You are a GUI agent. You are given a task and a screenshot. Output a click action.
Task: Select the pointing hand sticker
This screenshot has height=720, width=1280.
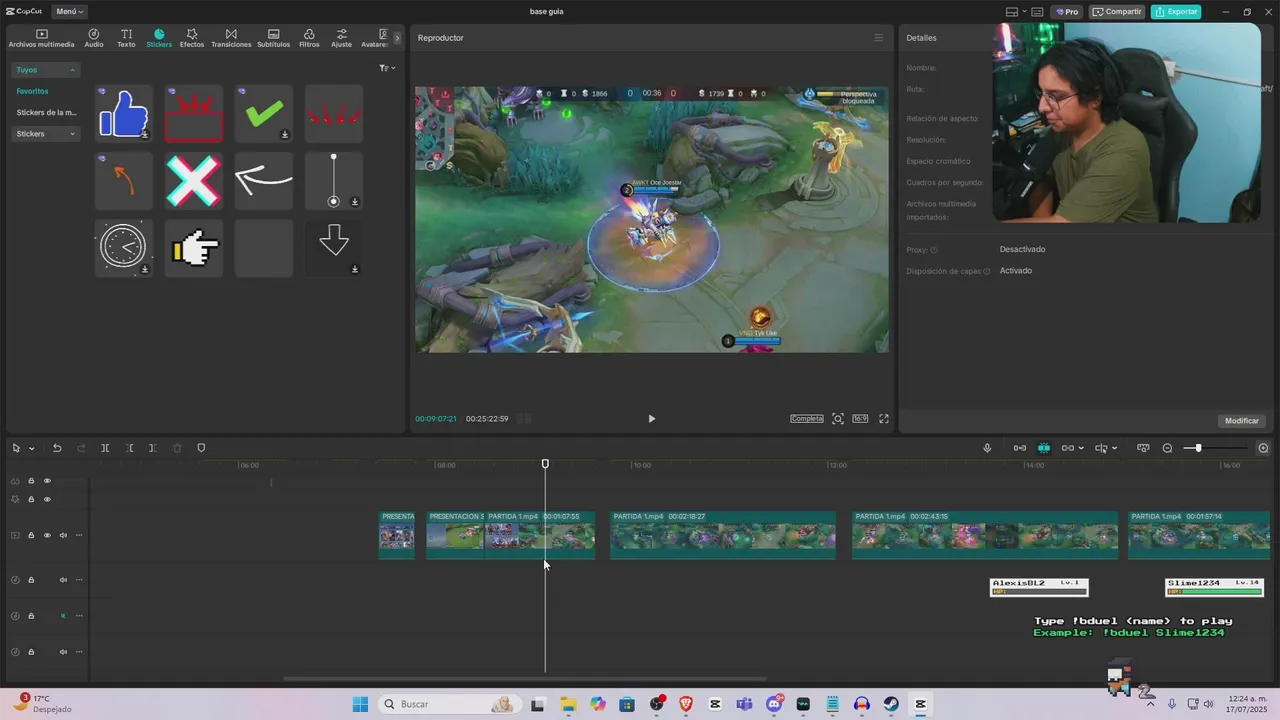coord(194,248)
